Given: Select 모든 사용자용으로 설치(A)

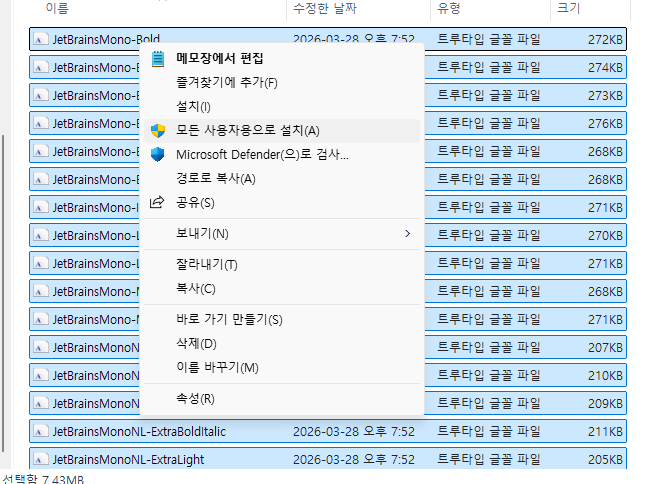Looking at the screenshot, I should [x=282, y=131].
